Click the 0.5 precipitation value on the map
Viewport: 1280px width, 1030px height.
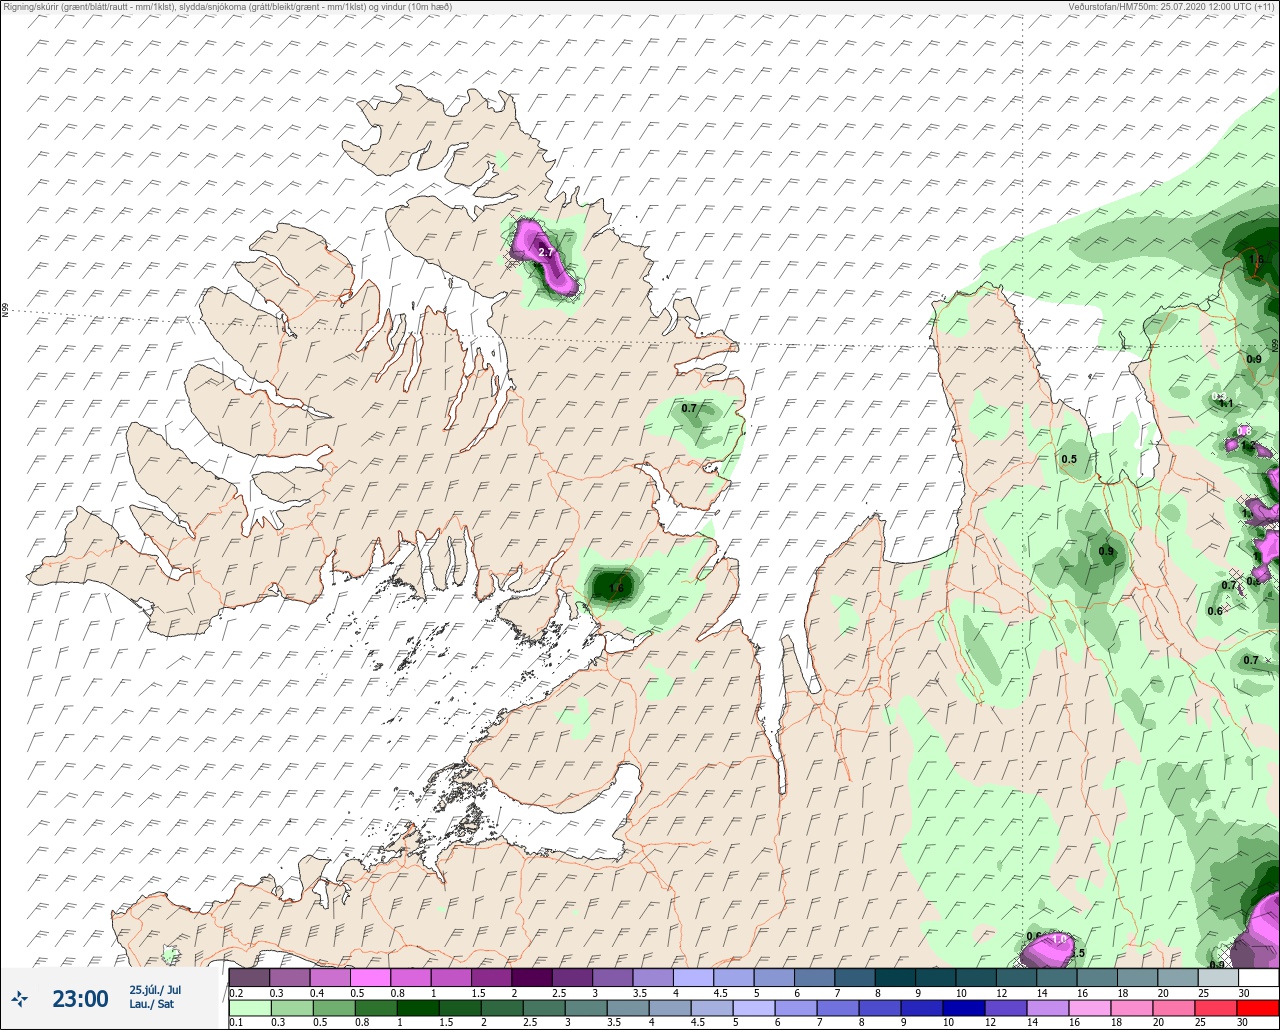(1069, 459)
